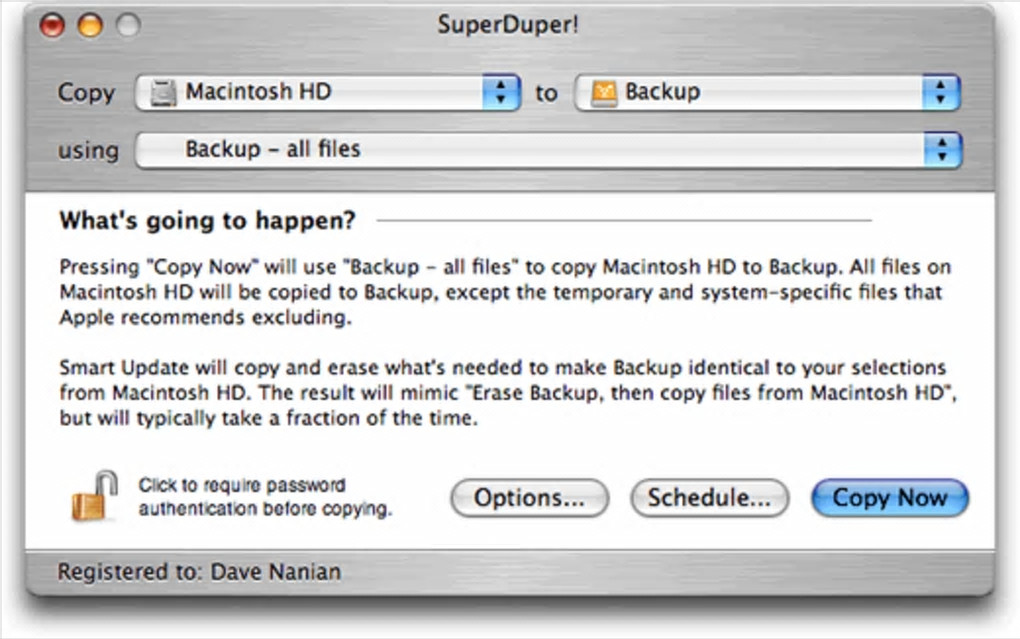The height and width of the screenshot is (639, 1020).
Task: Open the Backup destination dropdown
Action: click(760, 93)
